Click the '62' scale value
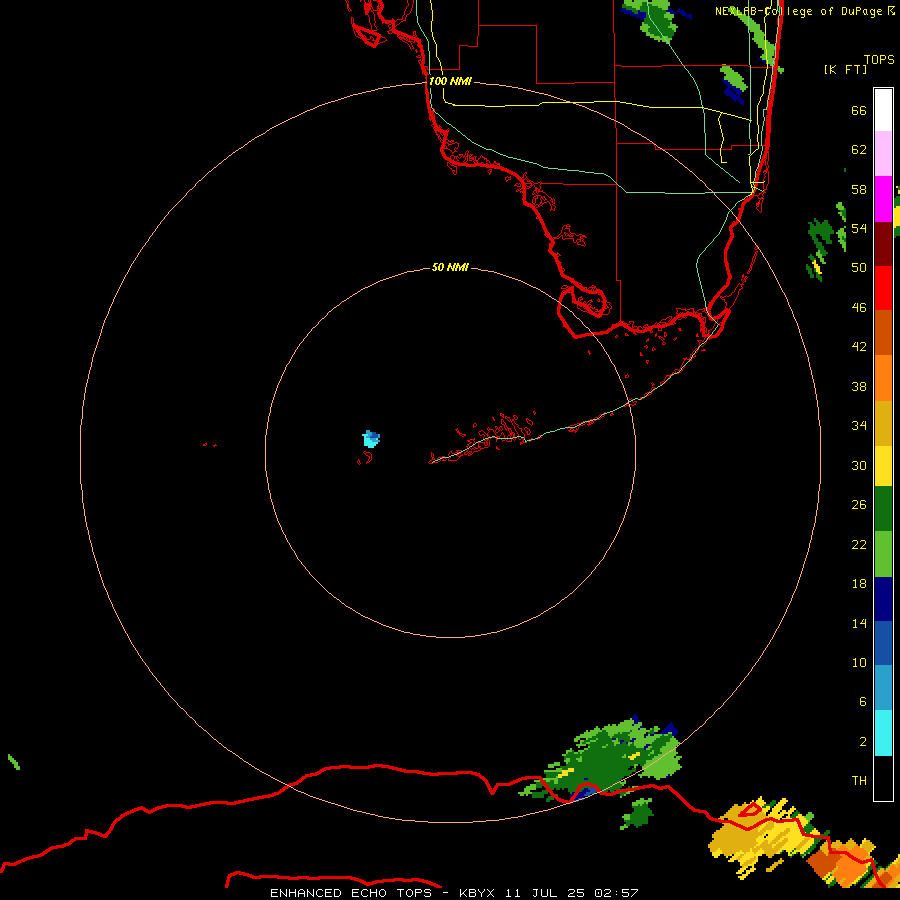Image resolution: width=900 pixels, height=900 pixels. pyautogui.click(x=859, y=149)
